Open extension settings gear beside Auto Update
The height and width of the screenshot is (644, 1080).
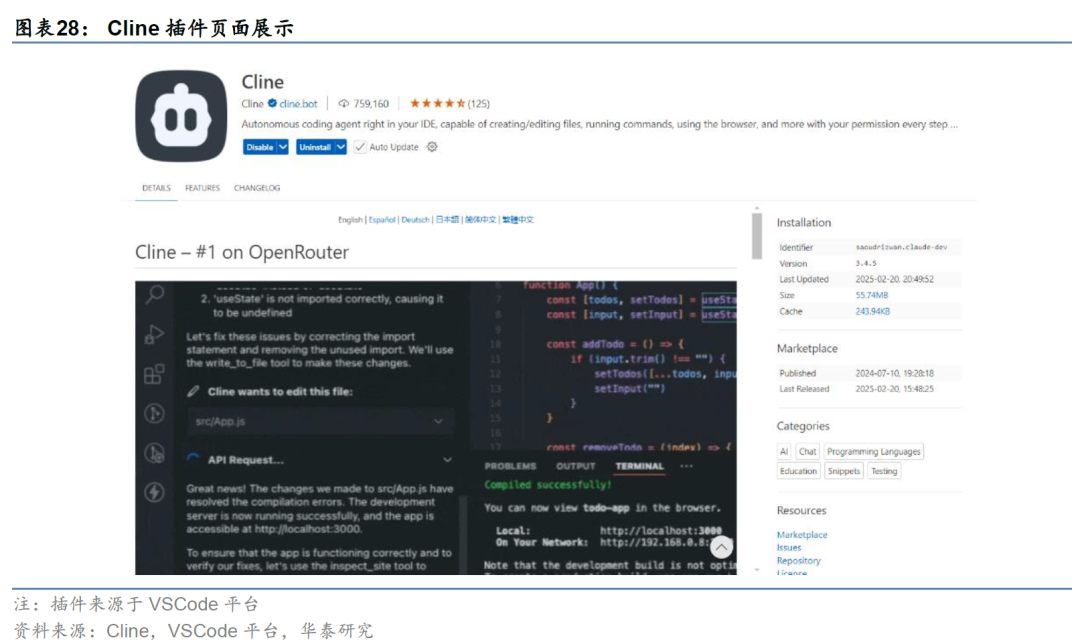[432, 147]
